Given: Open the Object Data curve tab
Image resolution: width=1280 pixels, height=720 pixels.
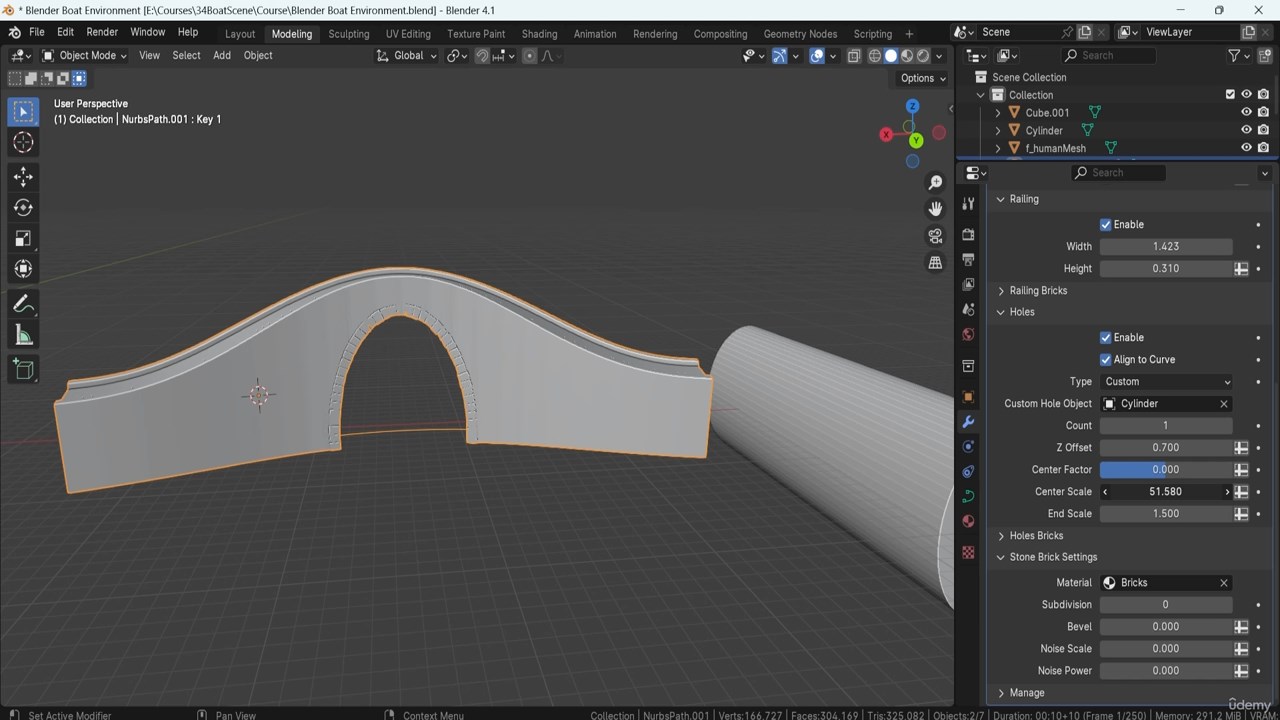Looking at the screenshot, I should click(x=968, y=496).
